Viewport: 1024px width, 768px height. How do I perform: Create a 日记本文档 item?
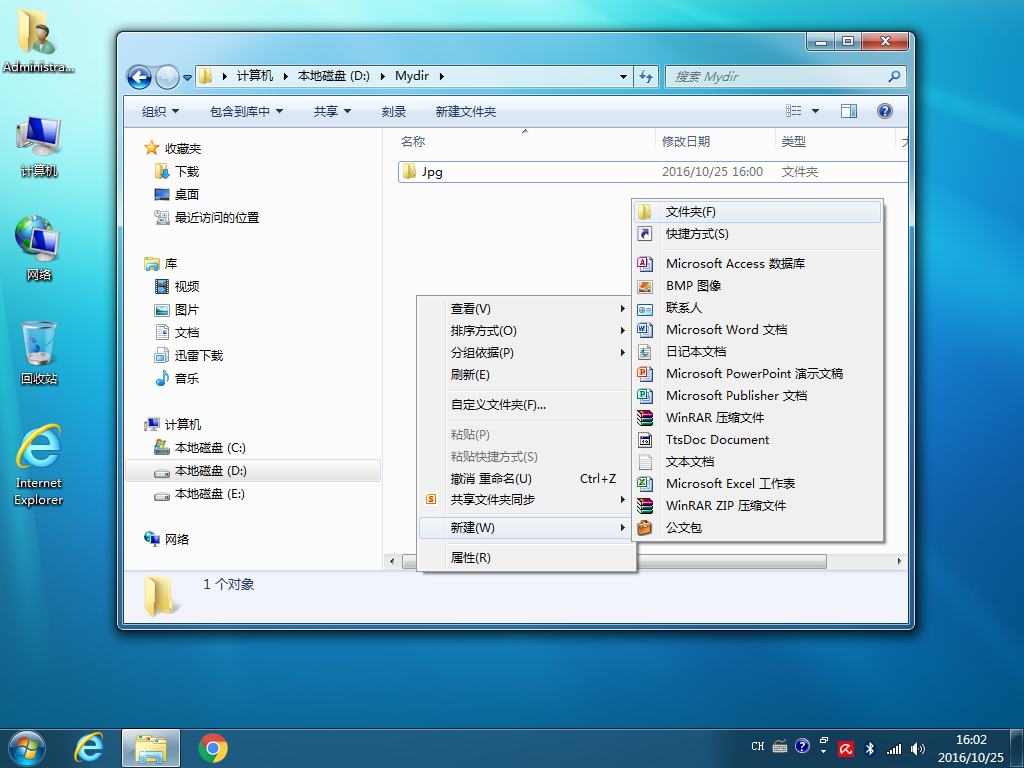point(758,351)
